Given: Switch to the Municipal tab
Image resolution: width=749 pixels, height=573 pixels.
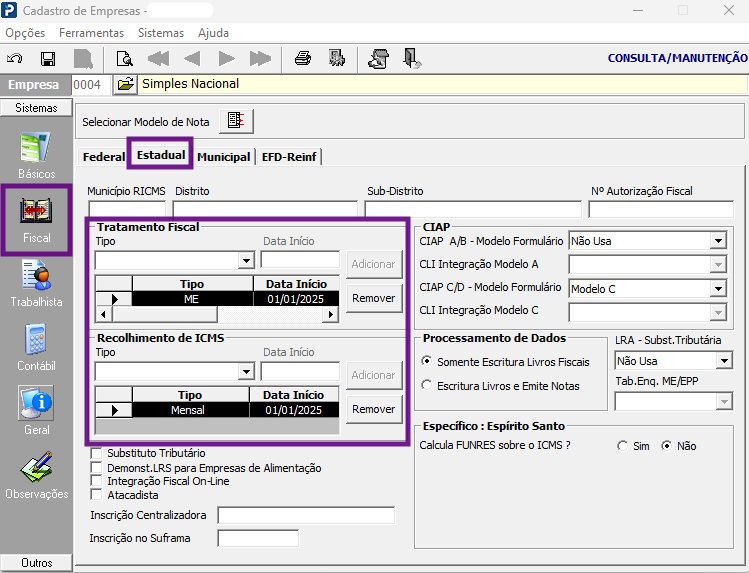Looking at the screenshot, I should [x=224, y=157].
